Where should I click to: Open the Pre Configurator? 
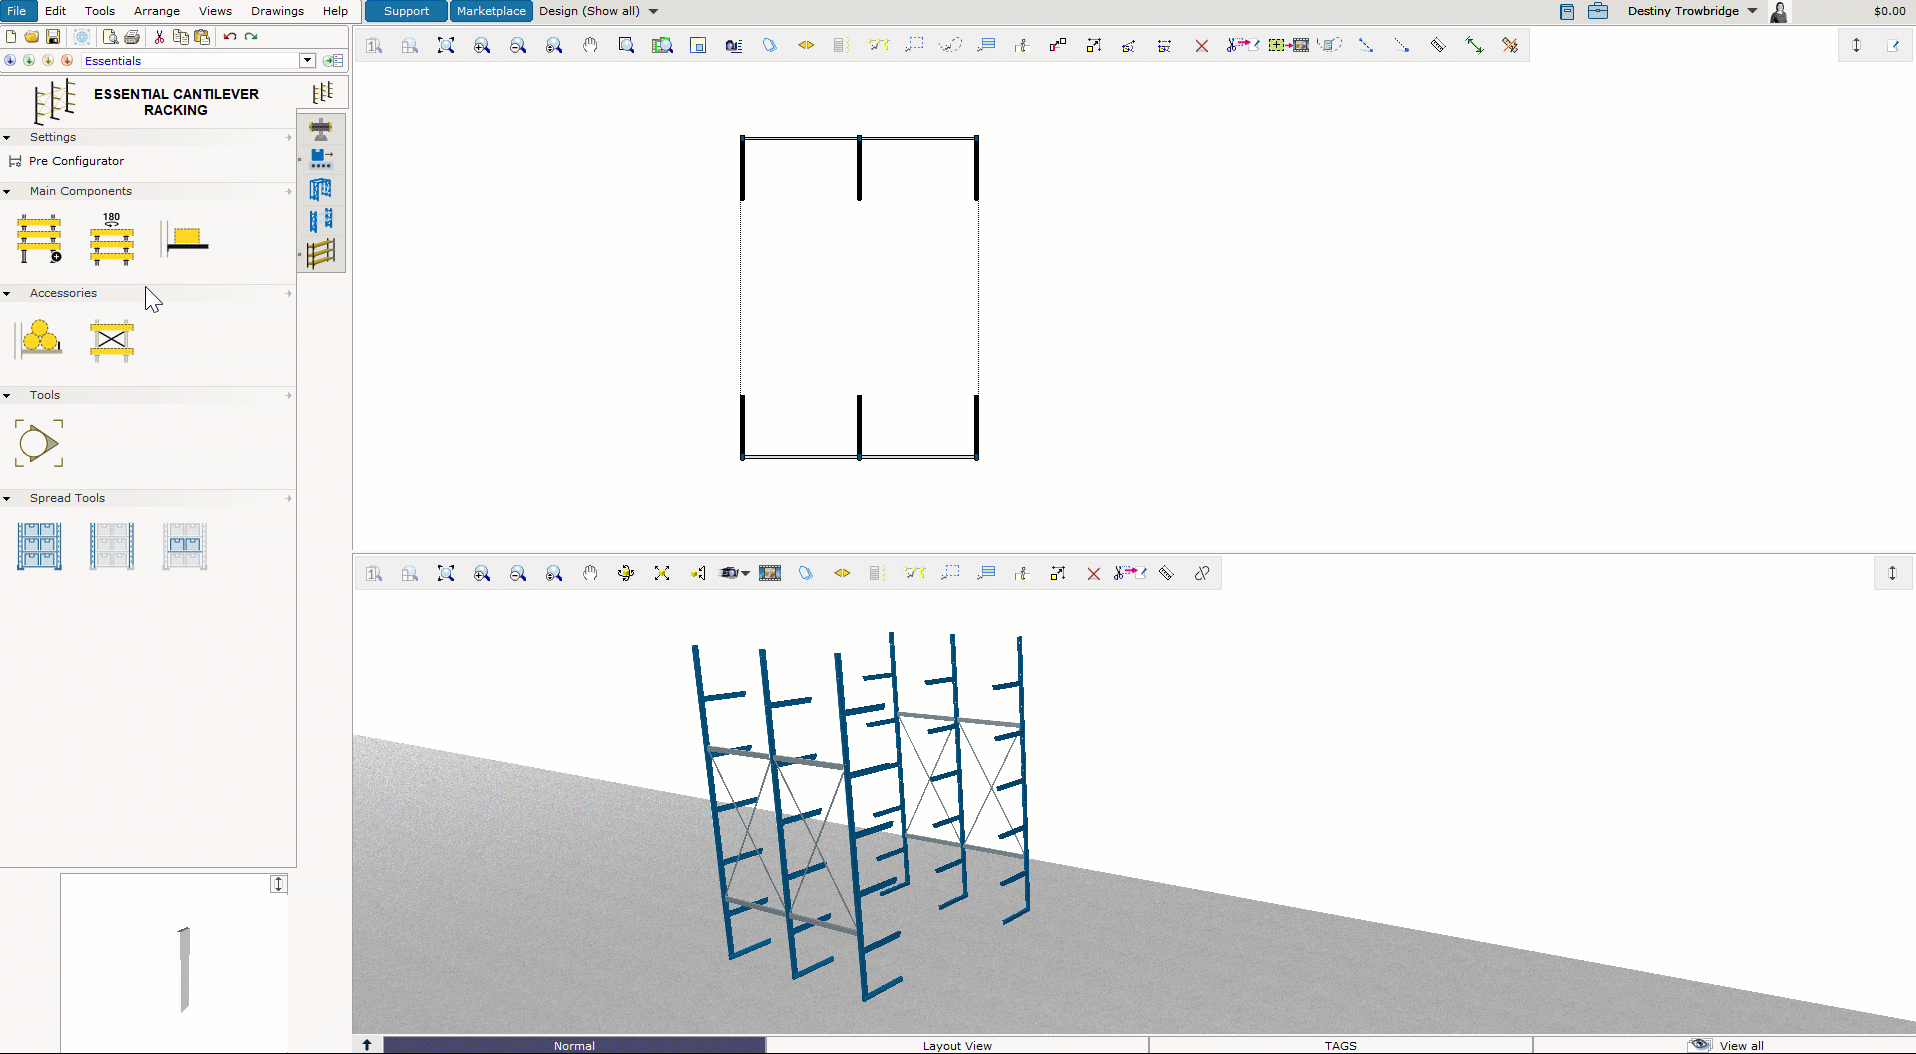(77, 161)
